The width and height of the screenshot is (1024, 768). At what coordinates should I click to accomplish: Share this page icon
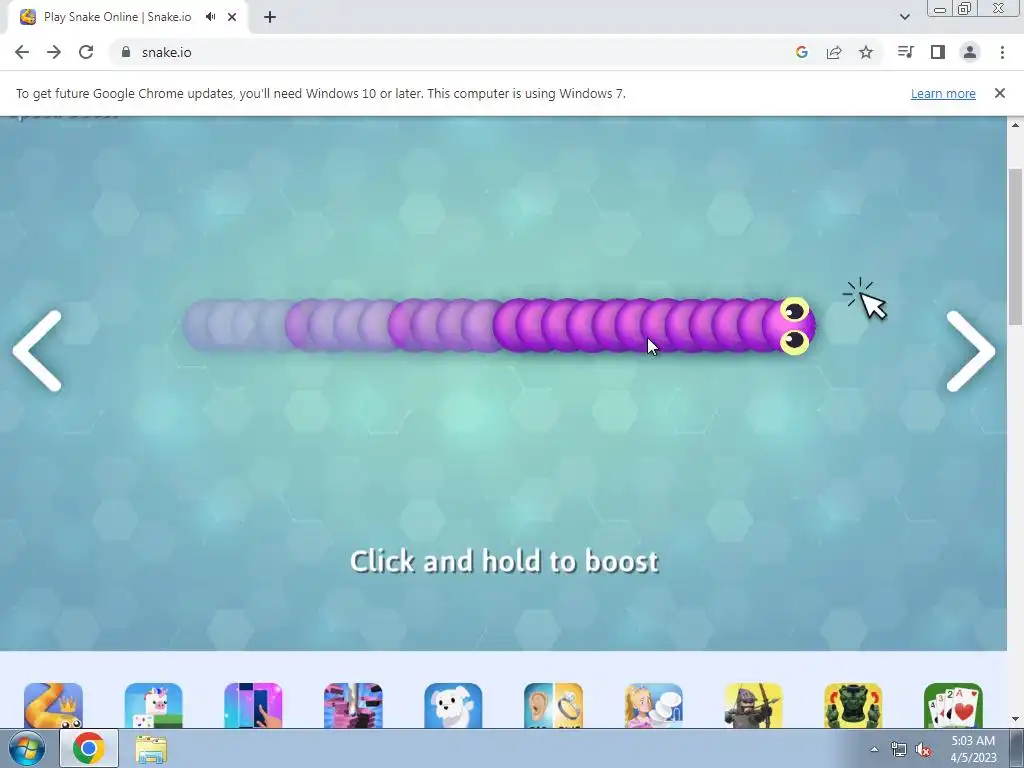[x=834, y=52]
